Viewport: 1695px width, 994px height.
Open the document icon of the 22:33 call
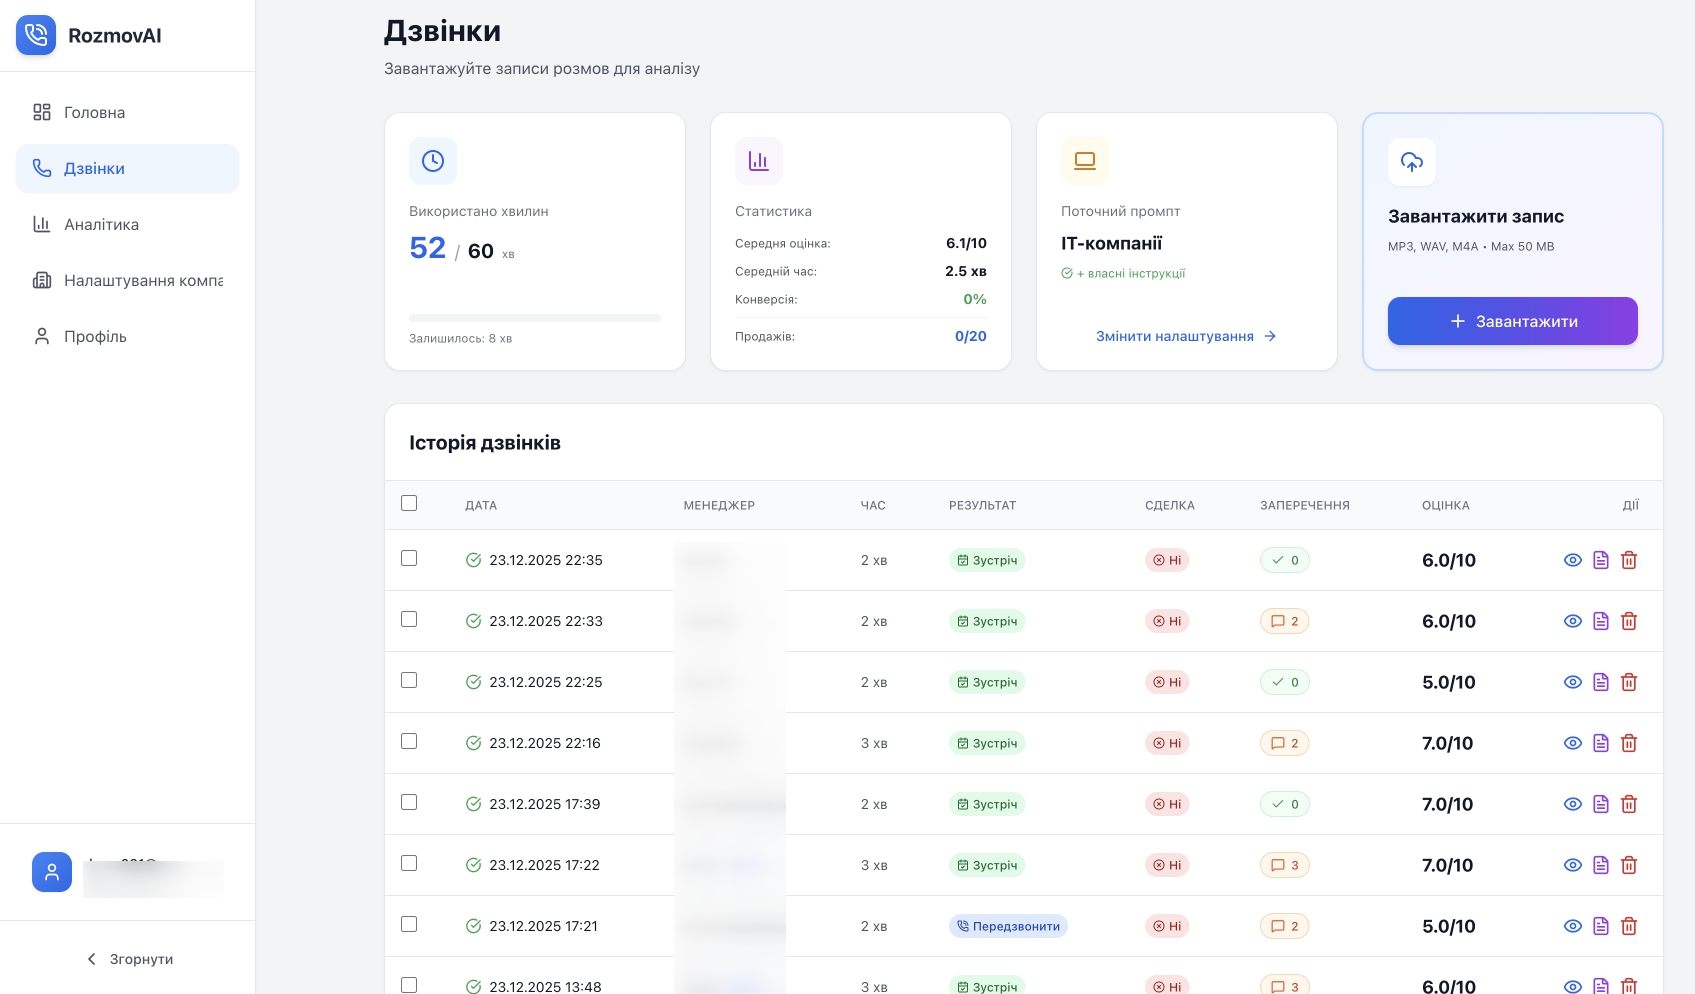pyautogui.click(x=1601, y=621)
